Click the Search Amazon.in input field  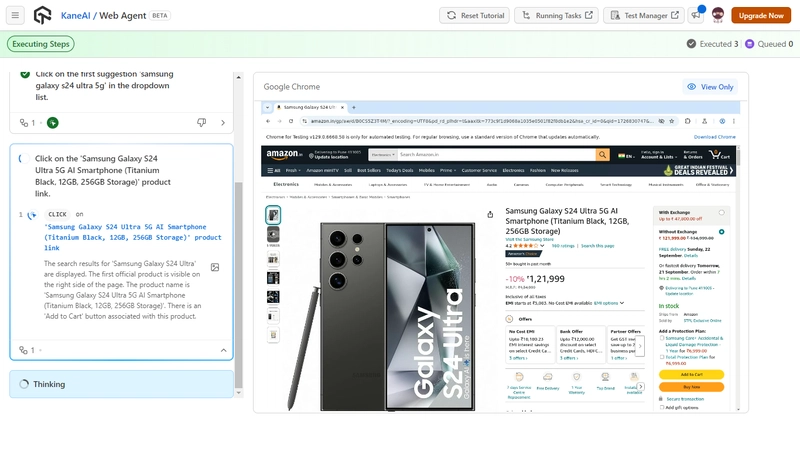point(496,154)
